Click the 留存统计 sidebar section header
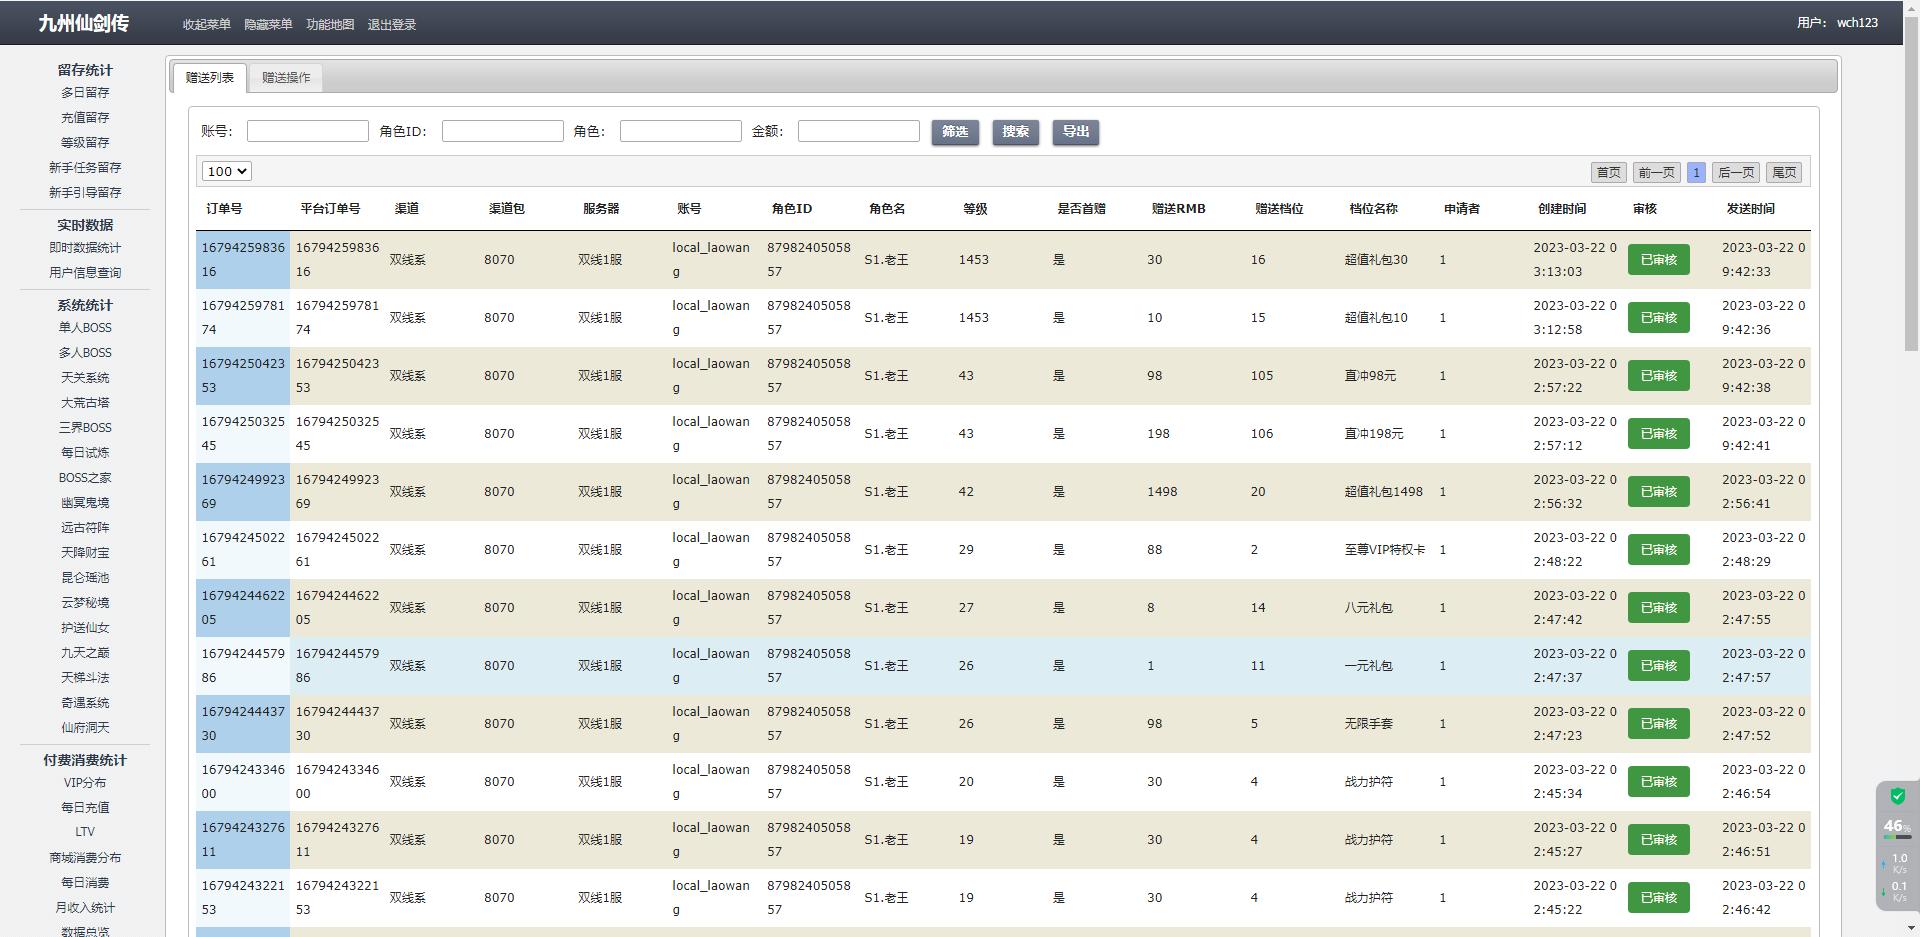Image resolution: width=1920 pixels, height=937 pixels. click(x=85, y=70)
